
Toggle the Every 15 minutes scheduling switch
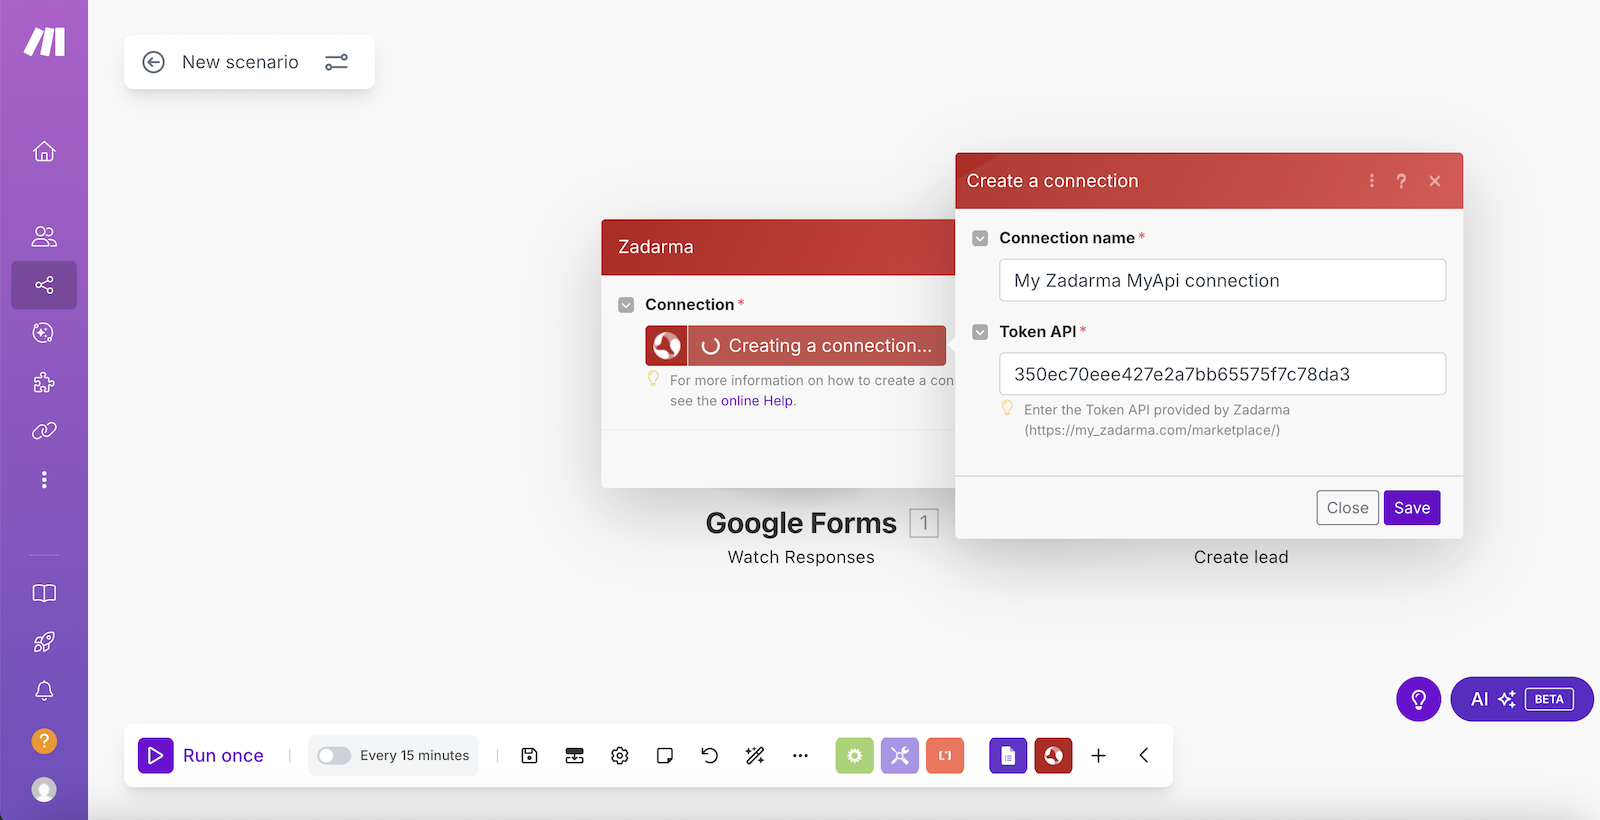[334, 756]
